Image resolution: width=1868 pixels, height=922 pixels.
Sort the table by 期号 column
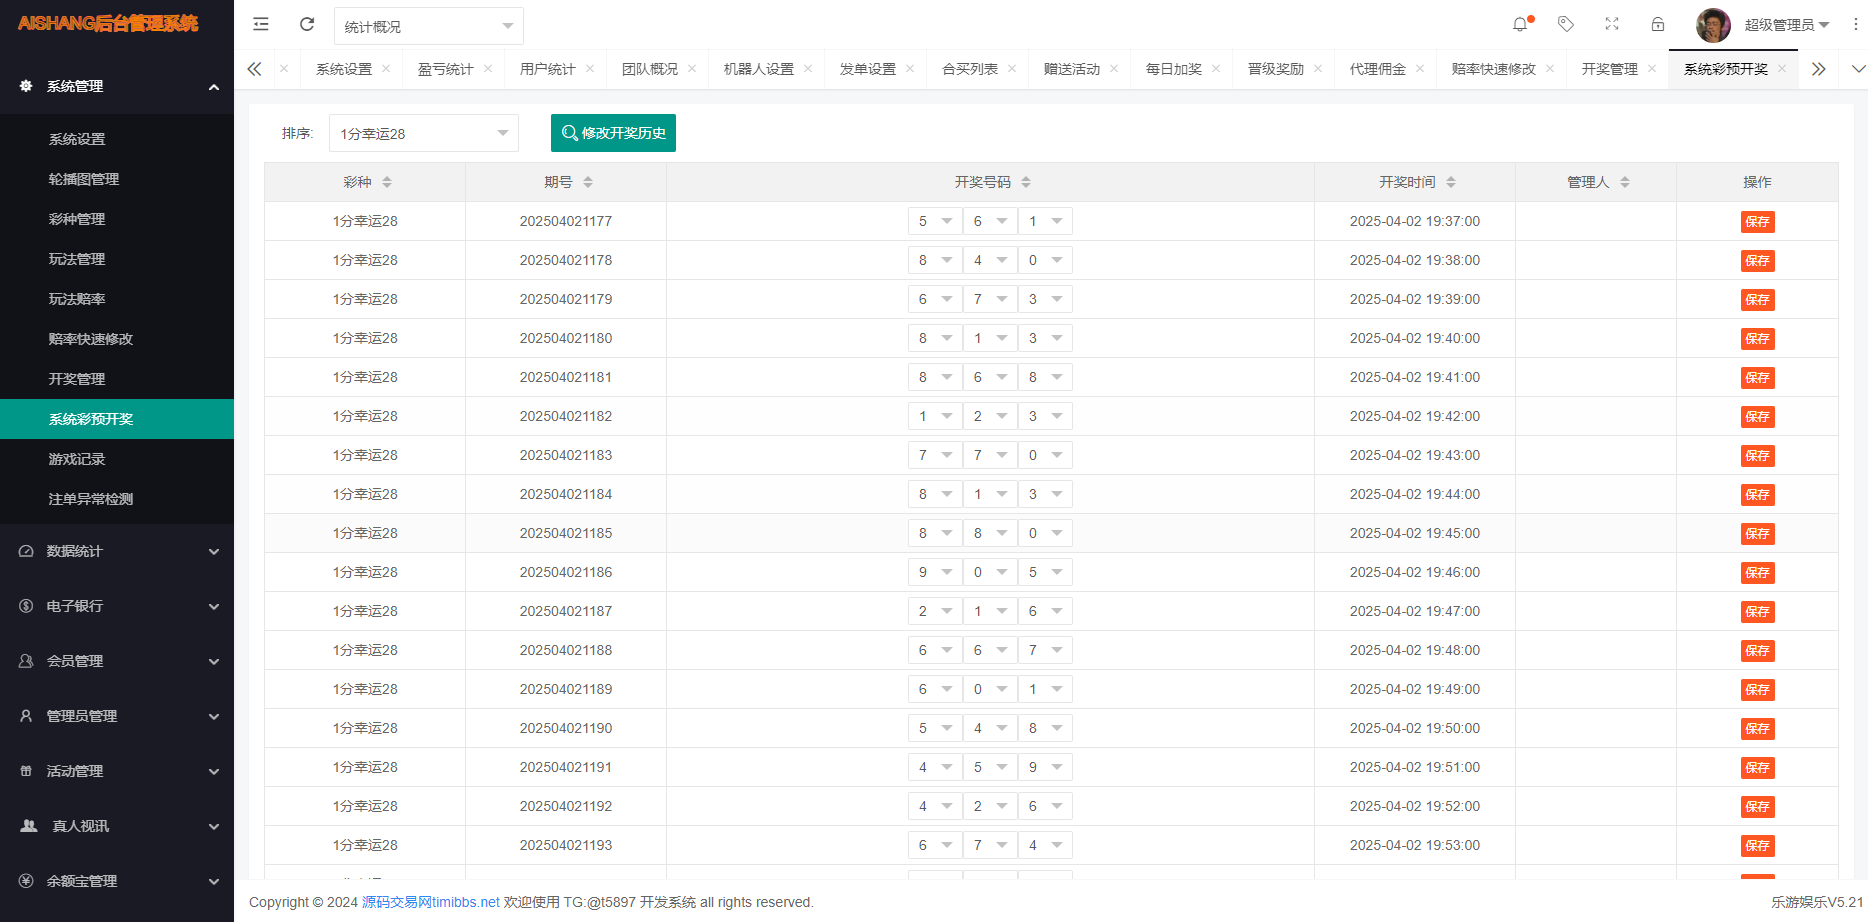(x=589, y=181)
